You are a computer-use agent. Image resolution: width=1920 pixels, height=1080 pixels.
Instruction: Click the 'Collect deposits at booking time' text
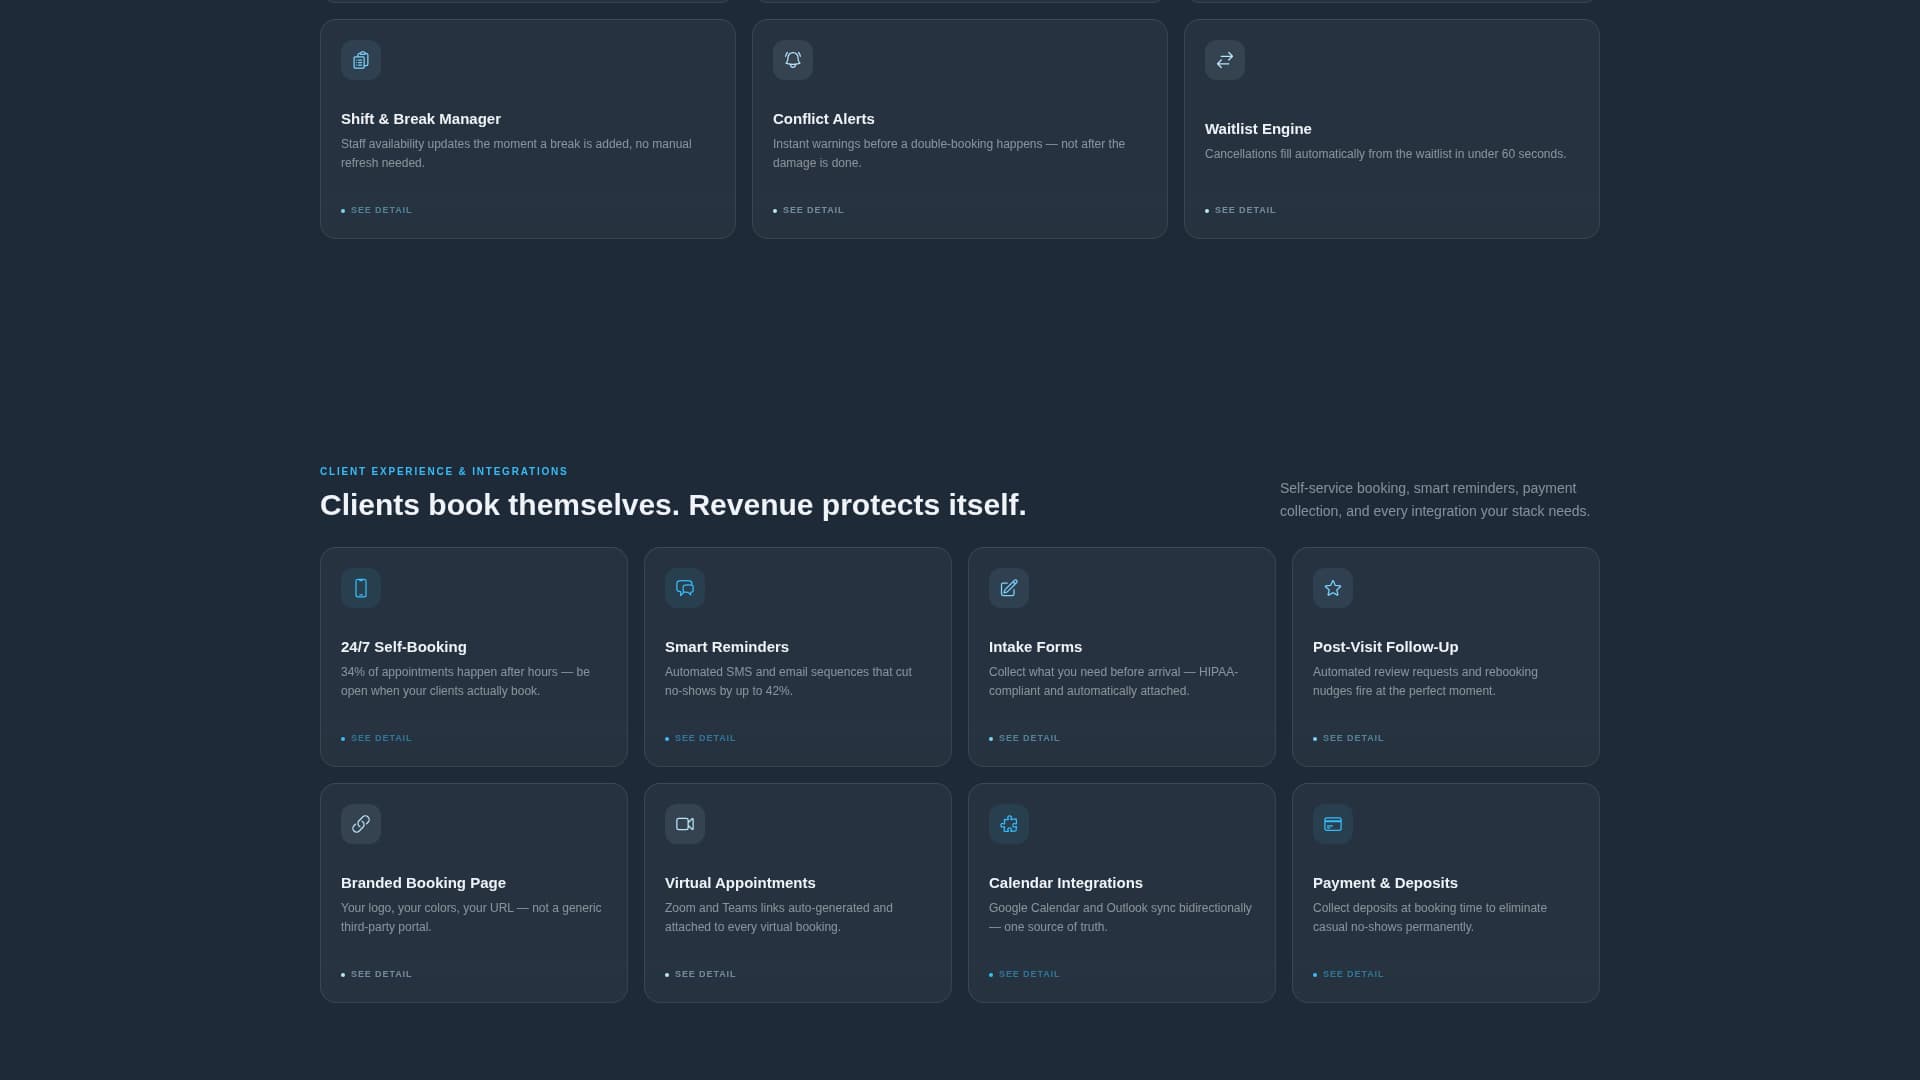click(x=1430, y=917)
